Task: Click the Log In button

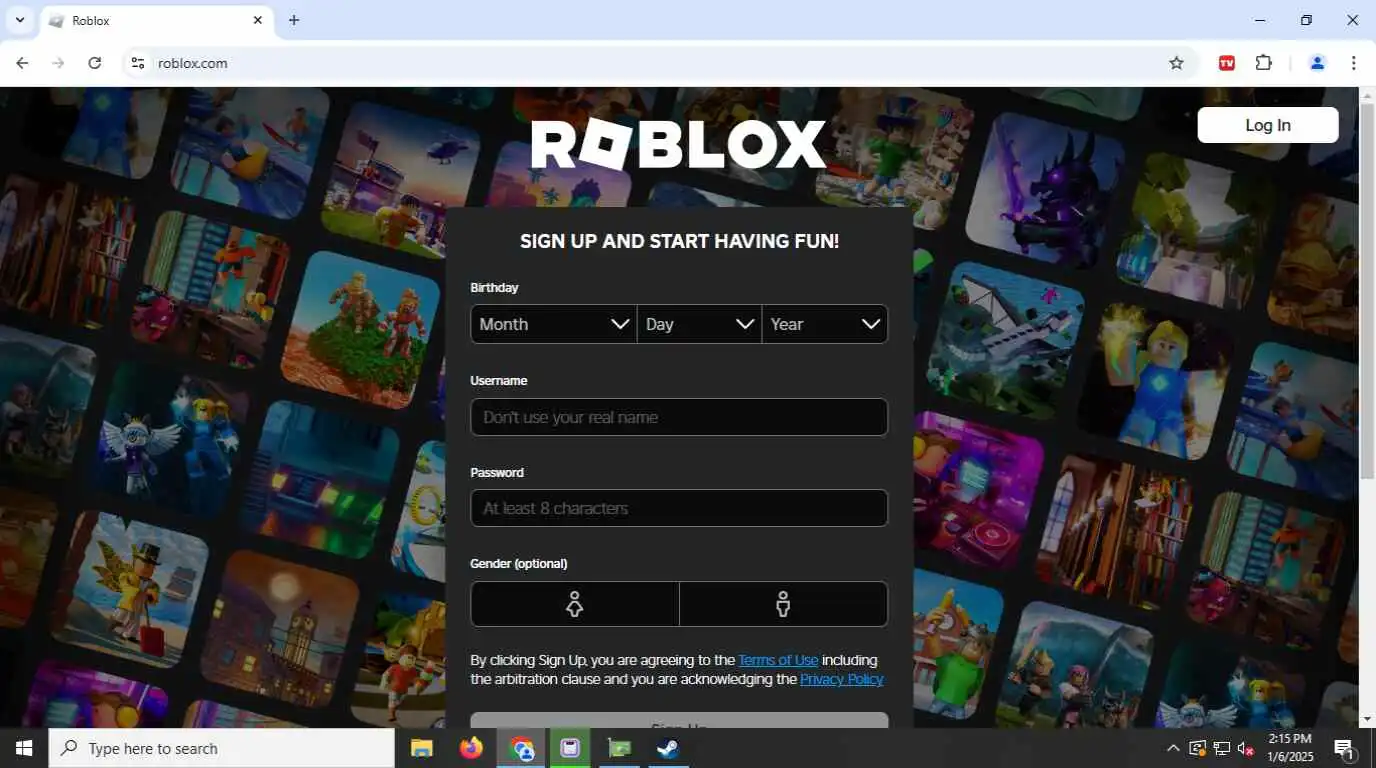Action: tap(1268, 125)
